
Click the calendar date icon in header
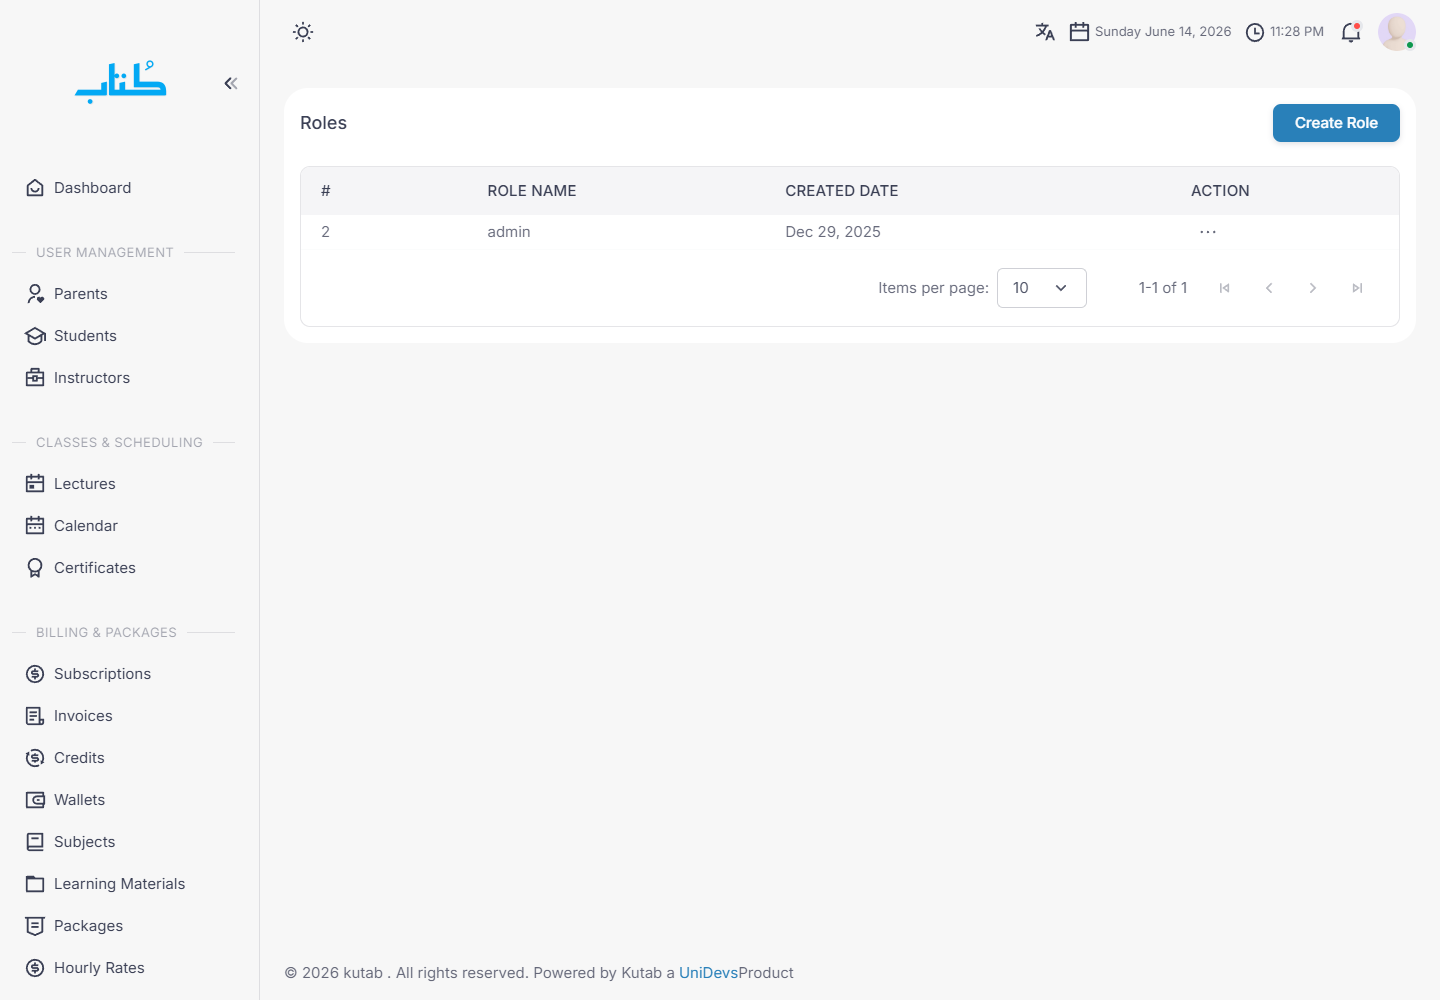click(x=1079, y=32)
